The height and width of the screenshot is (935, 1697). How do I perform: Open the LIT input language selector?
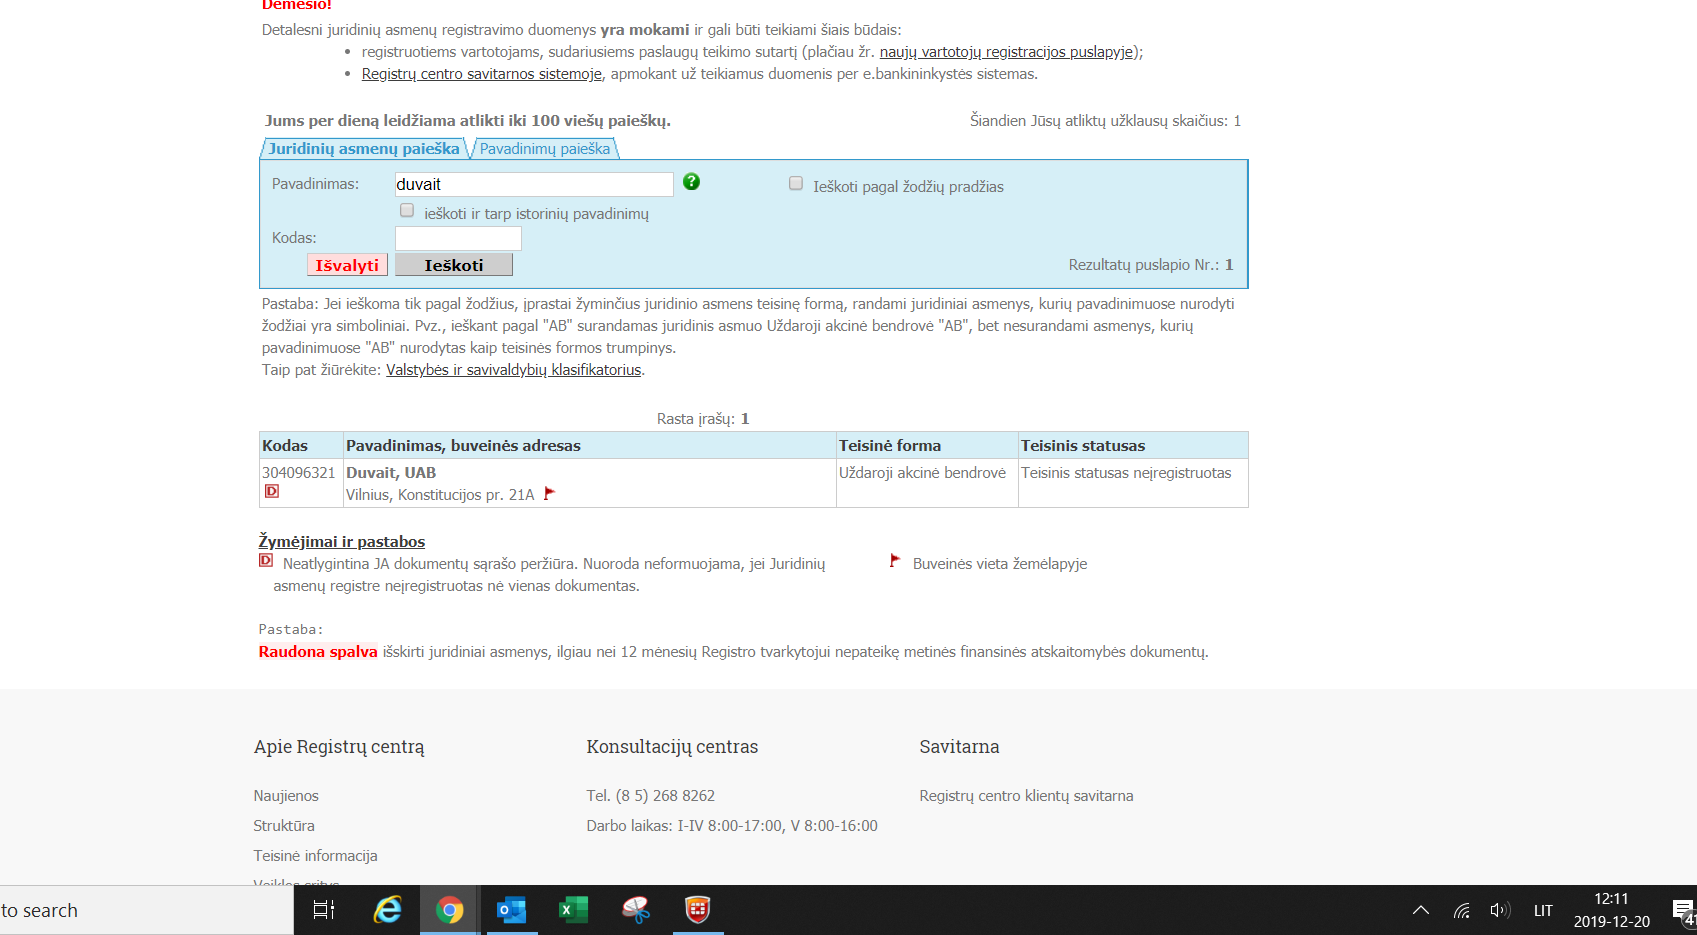(1543, 910)
